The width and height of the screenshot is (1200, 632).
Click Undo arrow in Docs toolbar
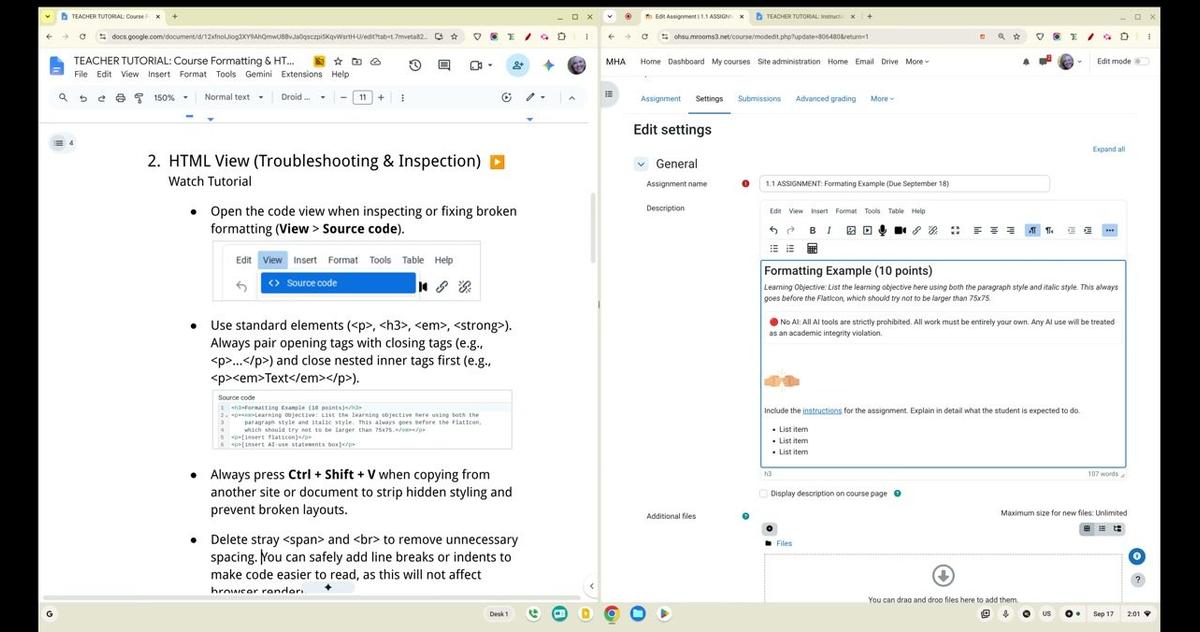point(83,98)
